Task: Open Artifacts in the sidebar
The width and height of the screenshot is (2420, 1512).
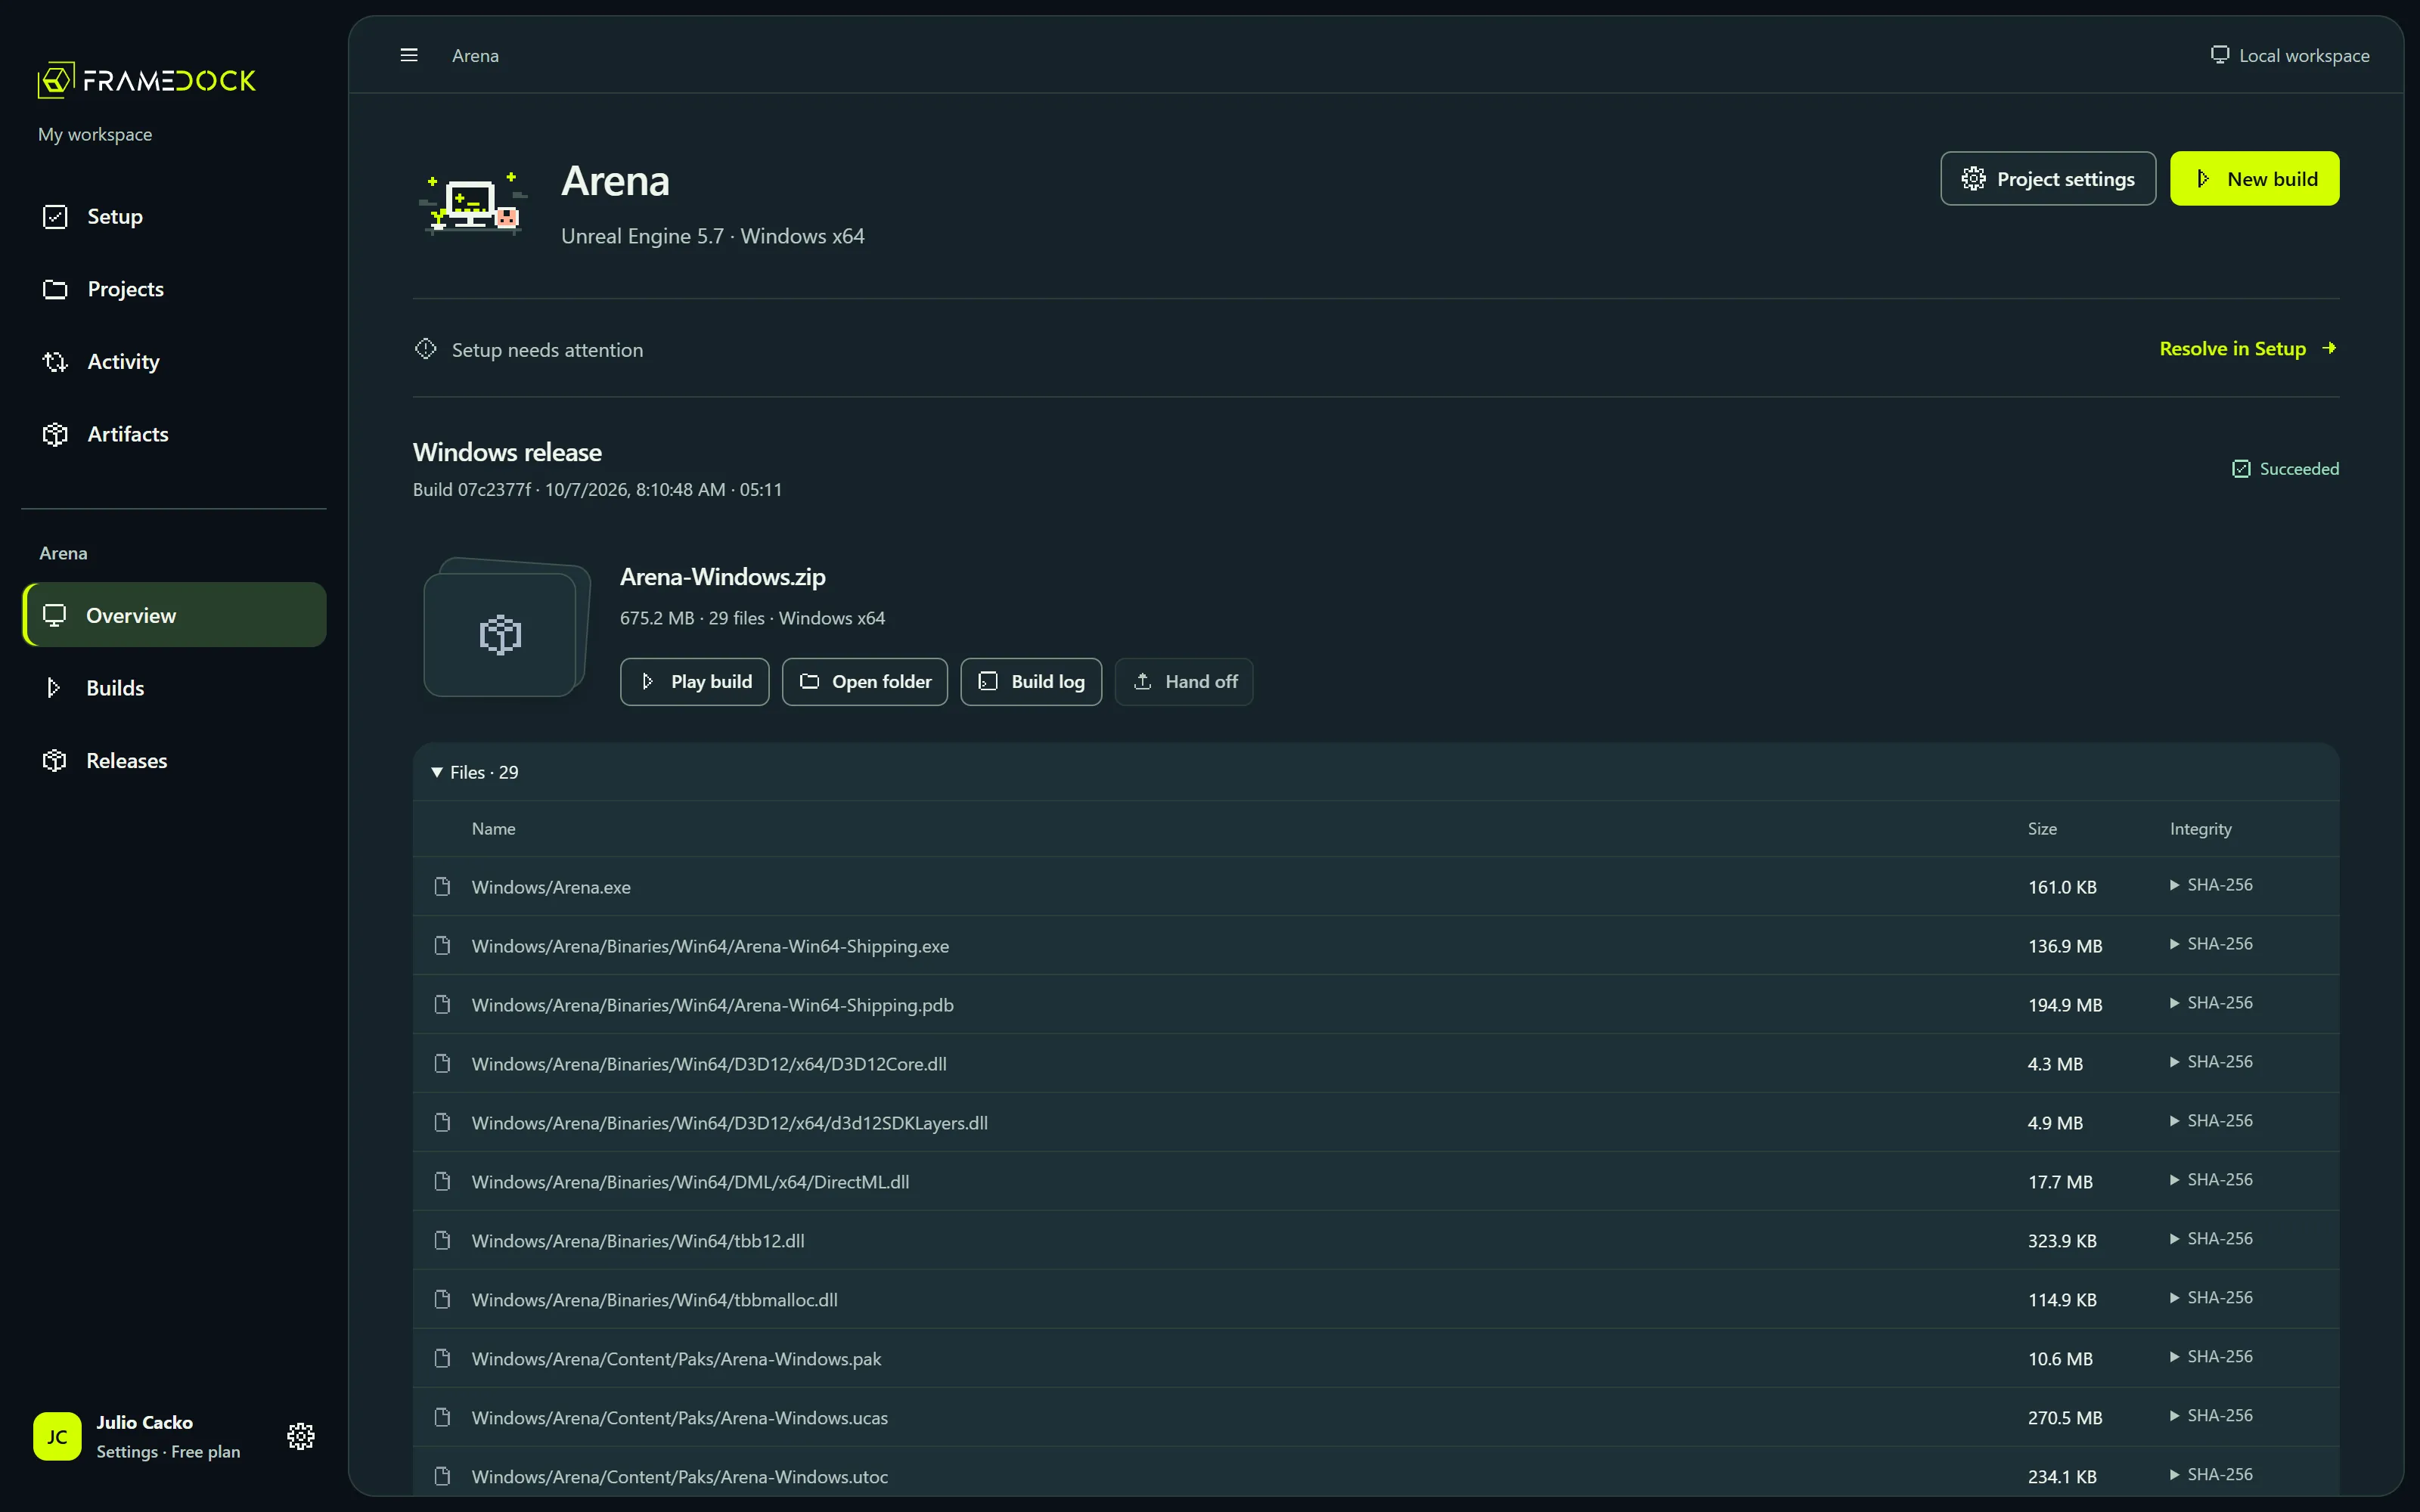Action: 174,434
